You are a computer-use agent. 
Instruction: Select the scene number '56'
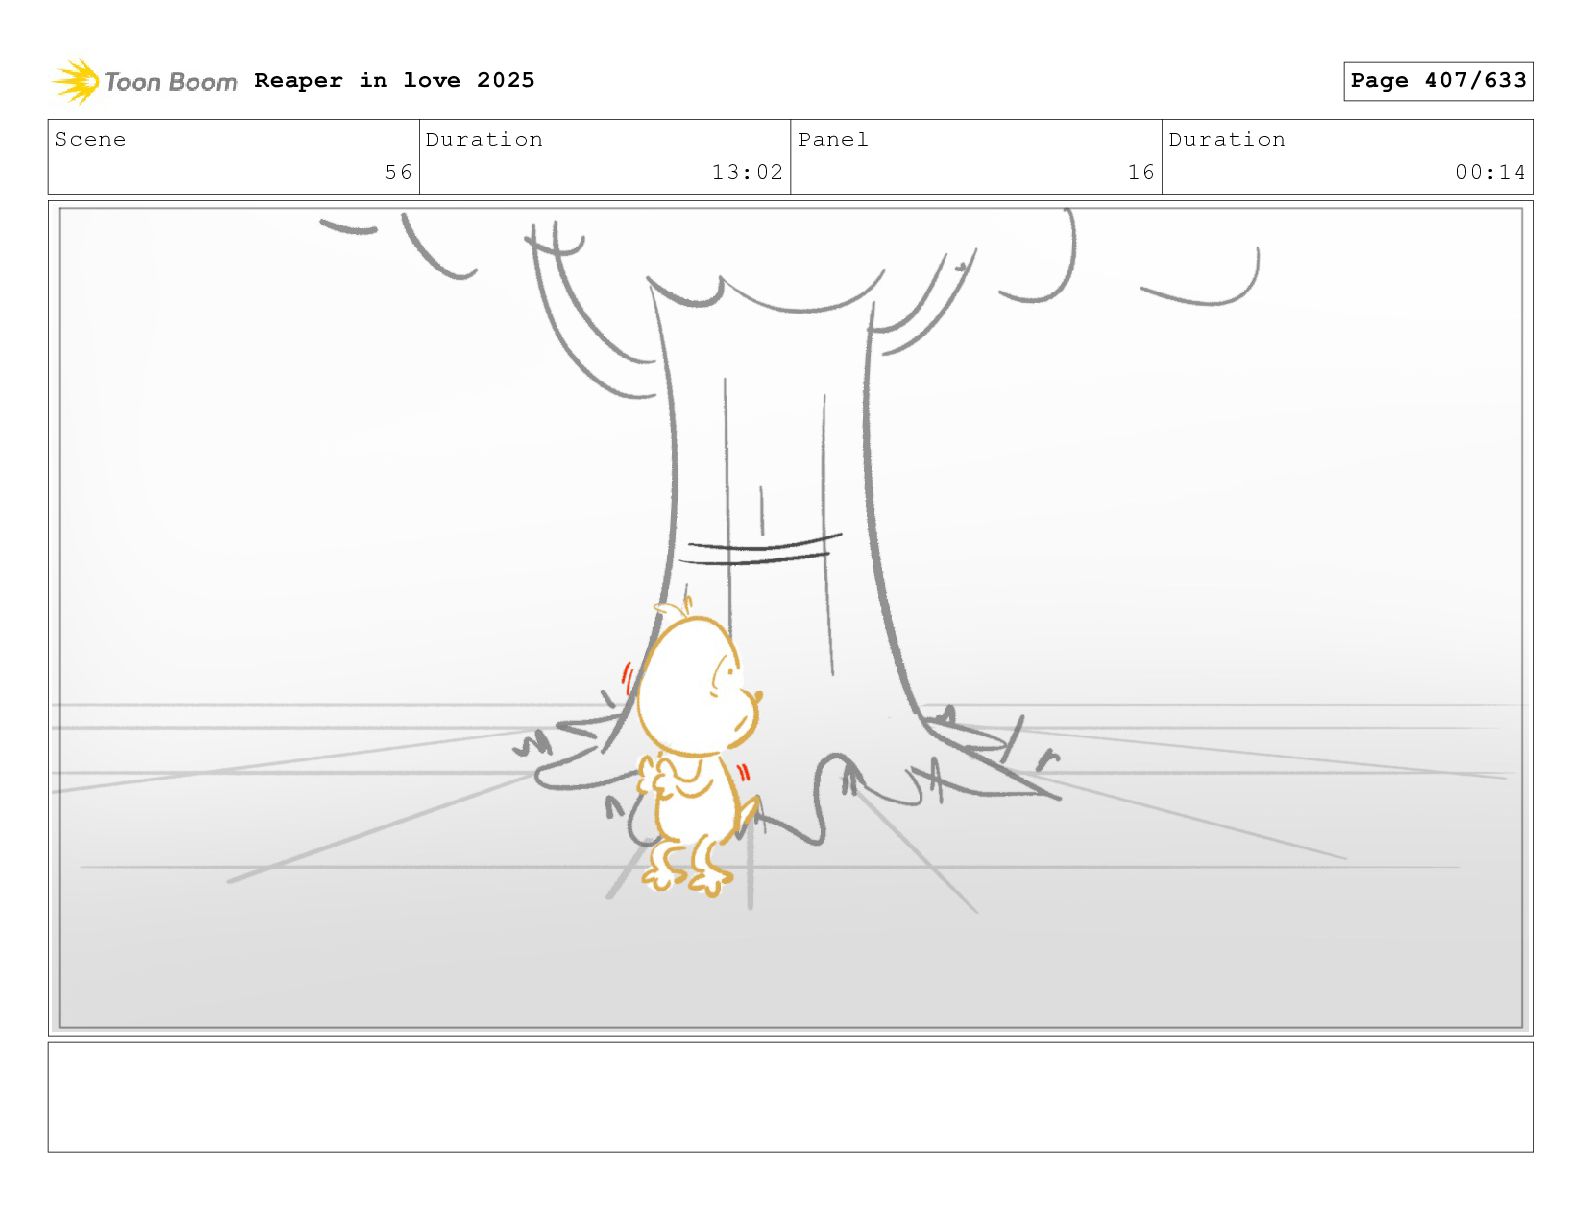[398, 172]
